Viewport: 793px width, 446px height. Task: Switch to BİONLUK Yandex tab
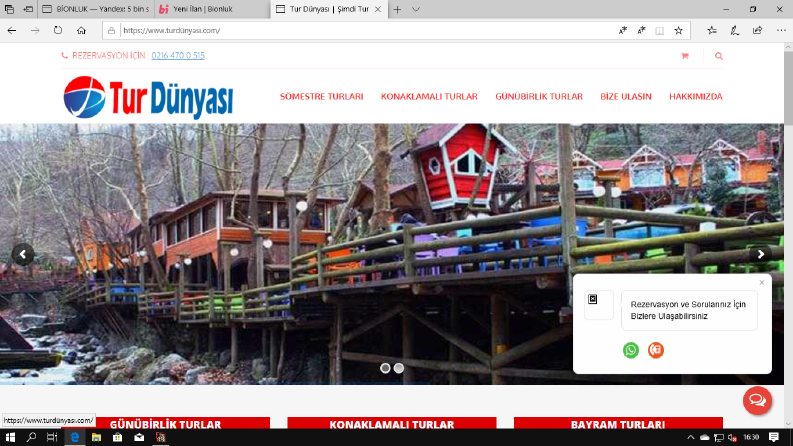pyautogui.click(x=96, y=9)
